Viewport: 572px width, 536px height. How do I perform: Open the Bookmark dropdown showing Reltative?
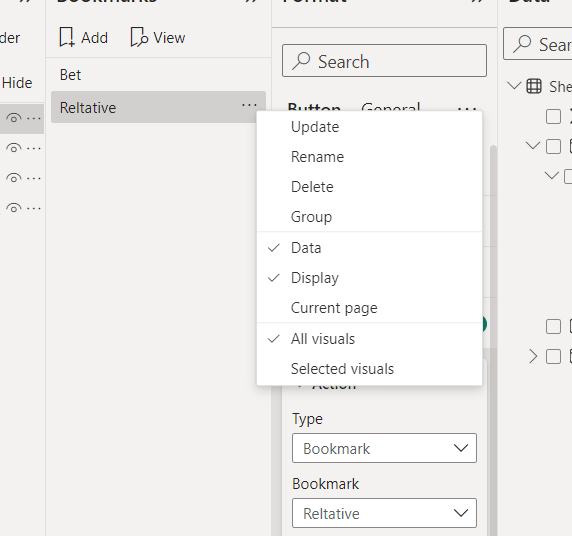point(384,513)
